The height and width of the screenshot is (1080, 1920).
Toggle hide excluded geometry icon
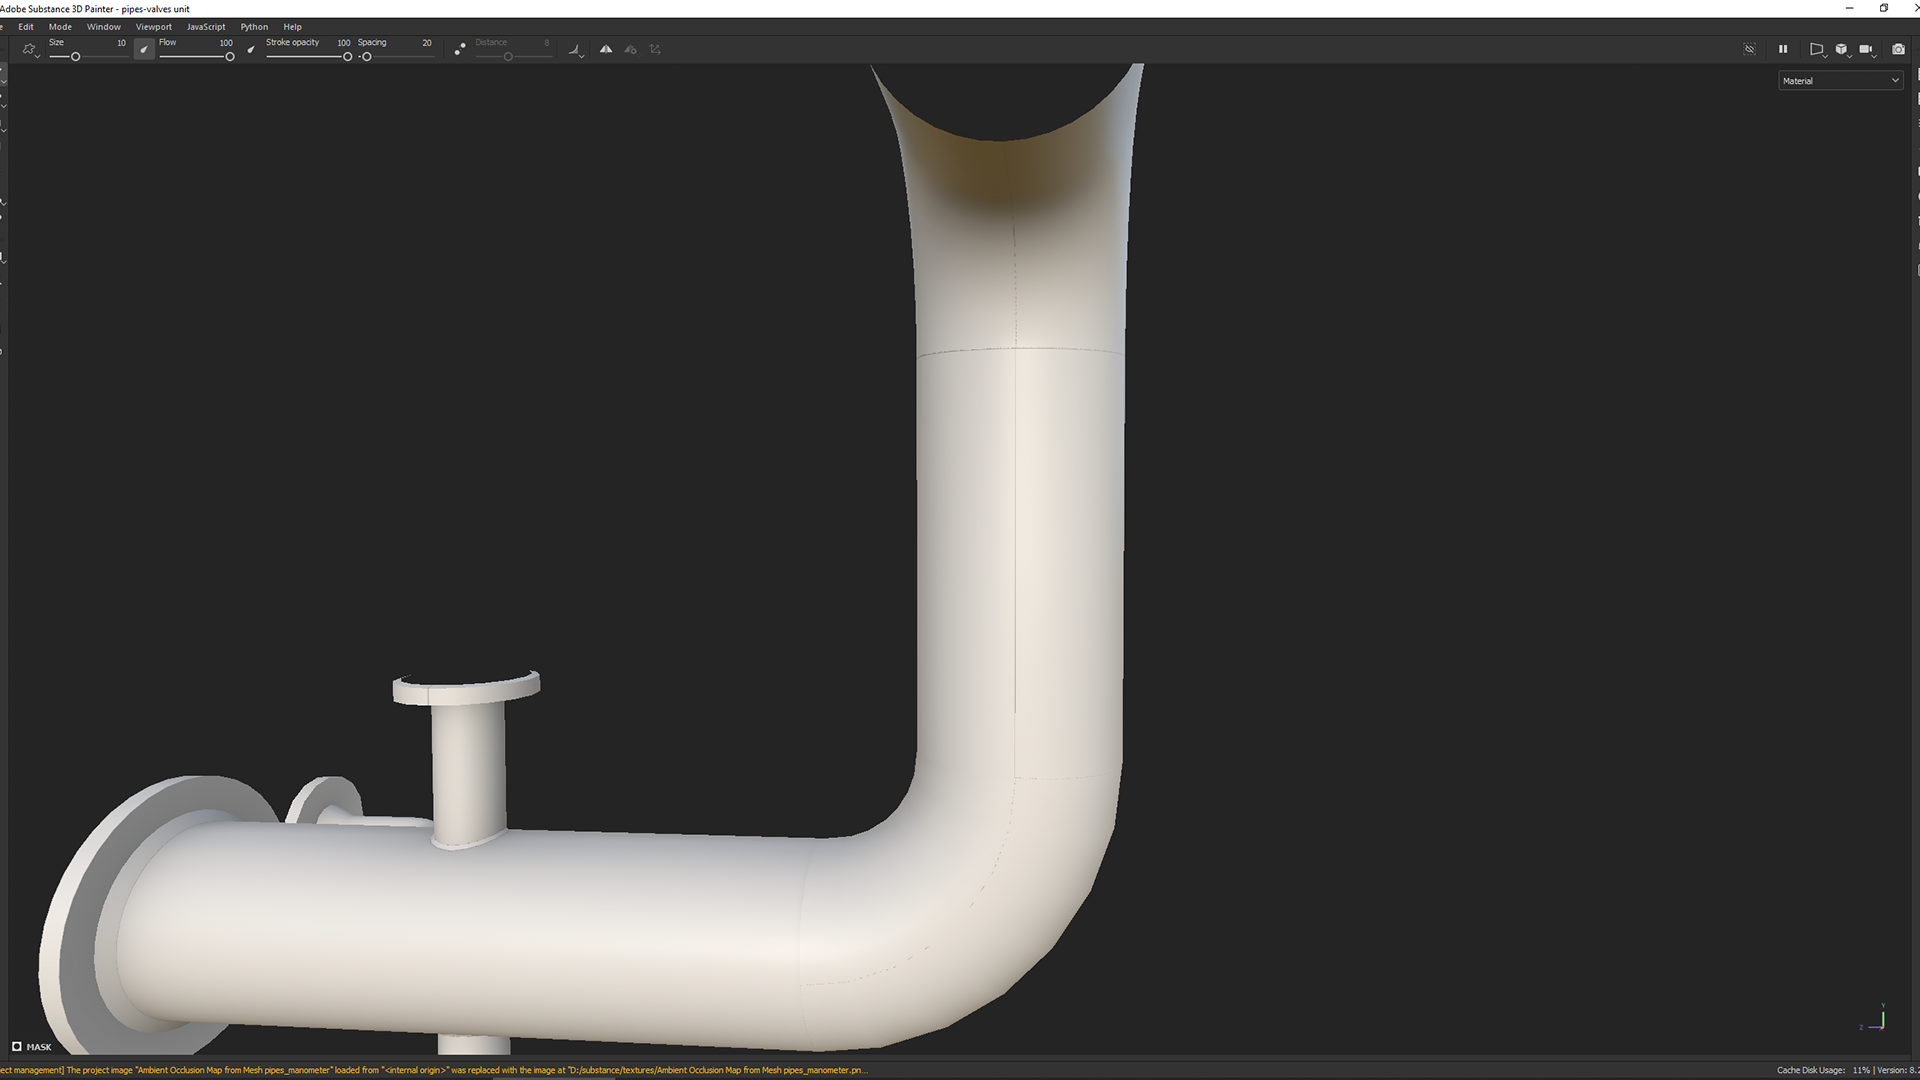pyautogui.click(x=1749, y=49)
